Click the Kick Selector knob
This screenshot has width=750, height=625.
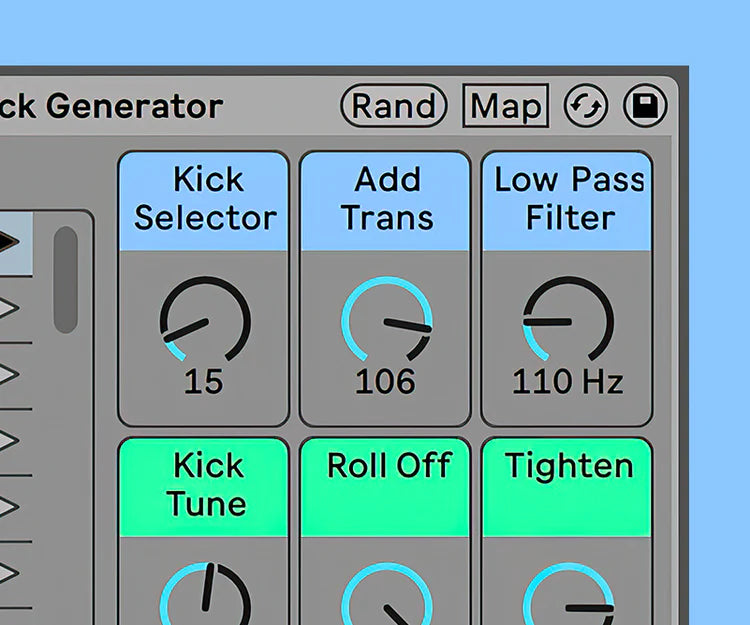coord(205,319)
